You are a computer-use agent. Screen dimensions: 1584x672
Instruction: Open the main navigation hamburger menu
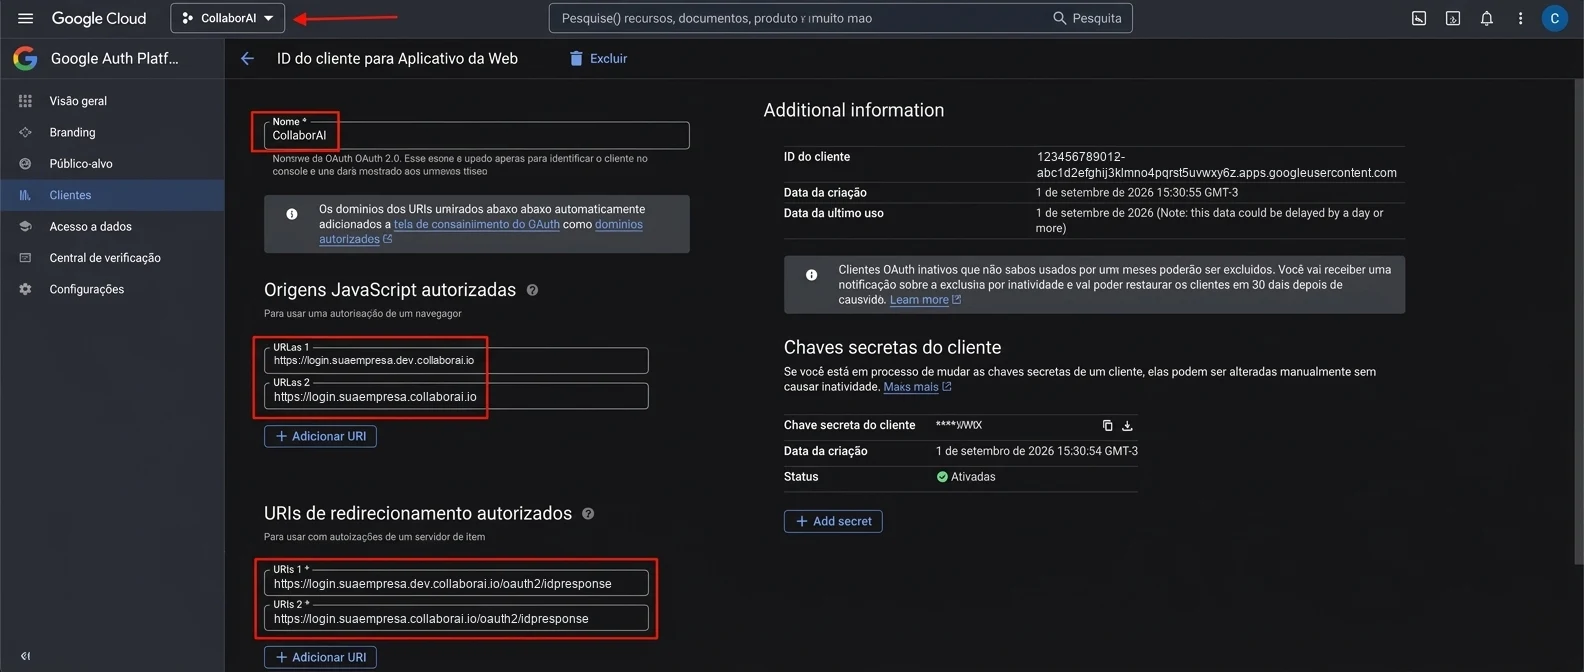[25, 18]
